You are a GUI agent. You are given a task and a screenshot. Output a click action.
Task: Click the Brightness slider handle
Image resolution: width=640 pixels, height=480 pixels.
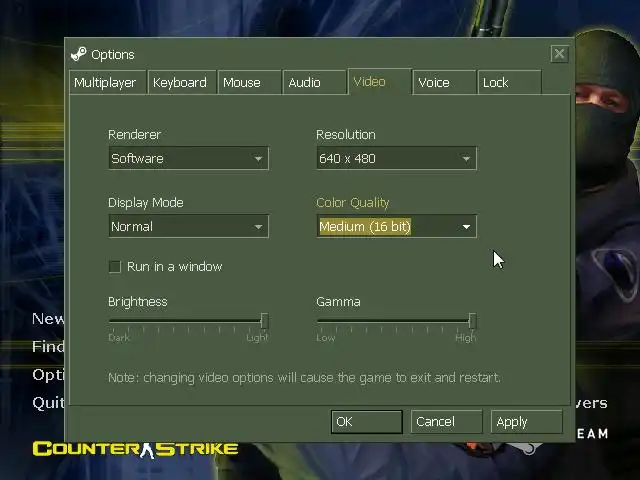pyautogui.click(x=264, y=321)
